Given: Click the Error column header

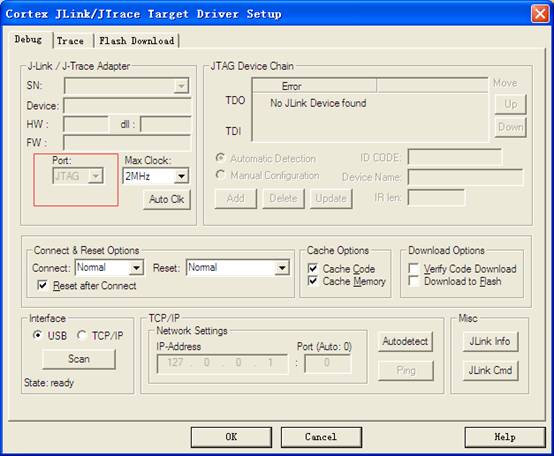Looking at the screenshot, I should click(314, 86).
